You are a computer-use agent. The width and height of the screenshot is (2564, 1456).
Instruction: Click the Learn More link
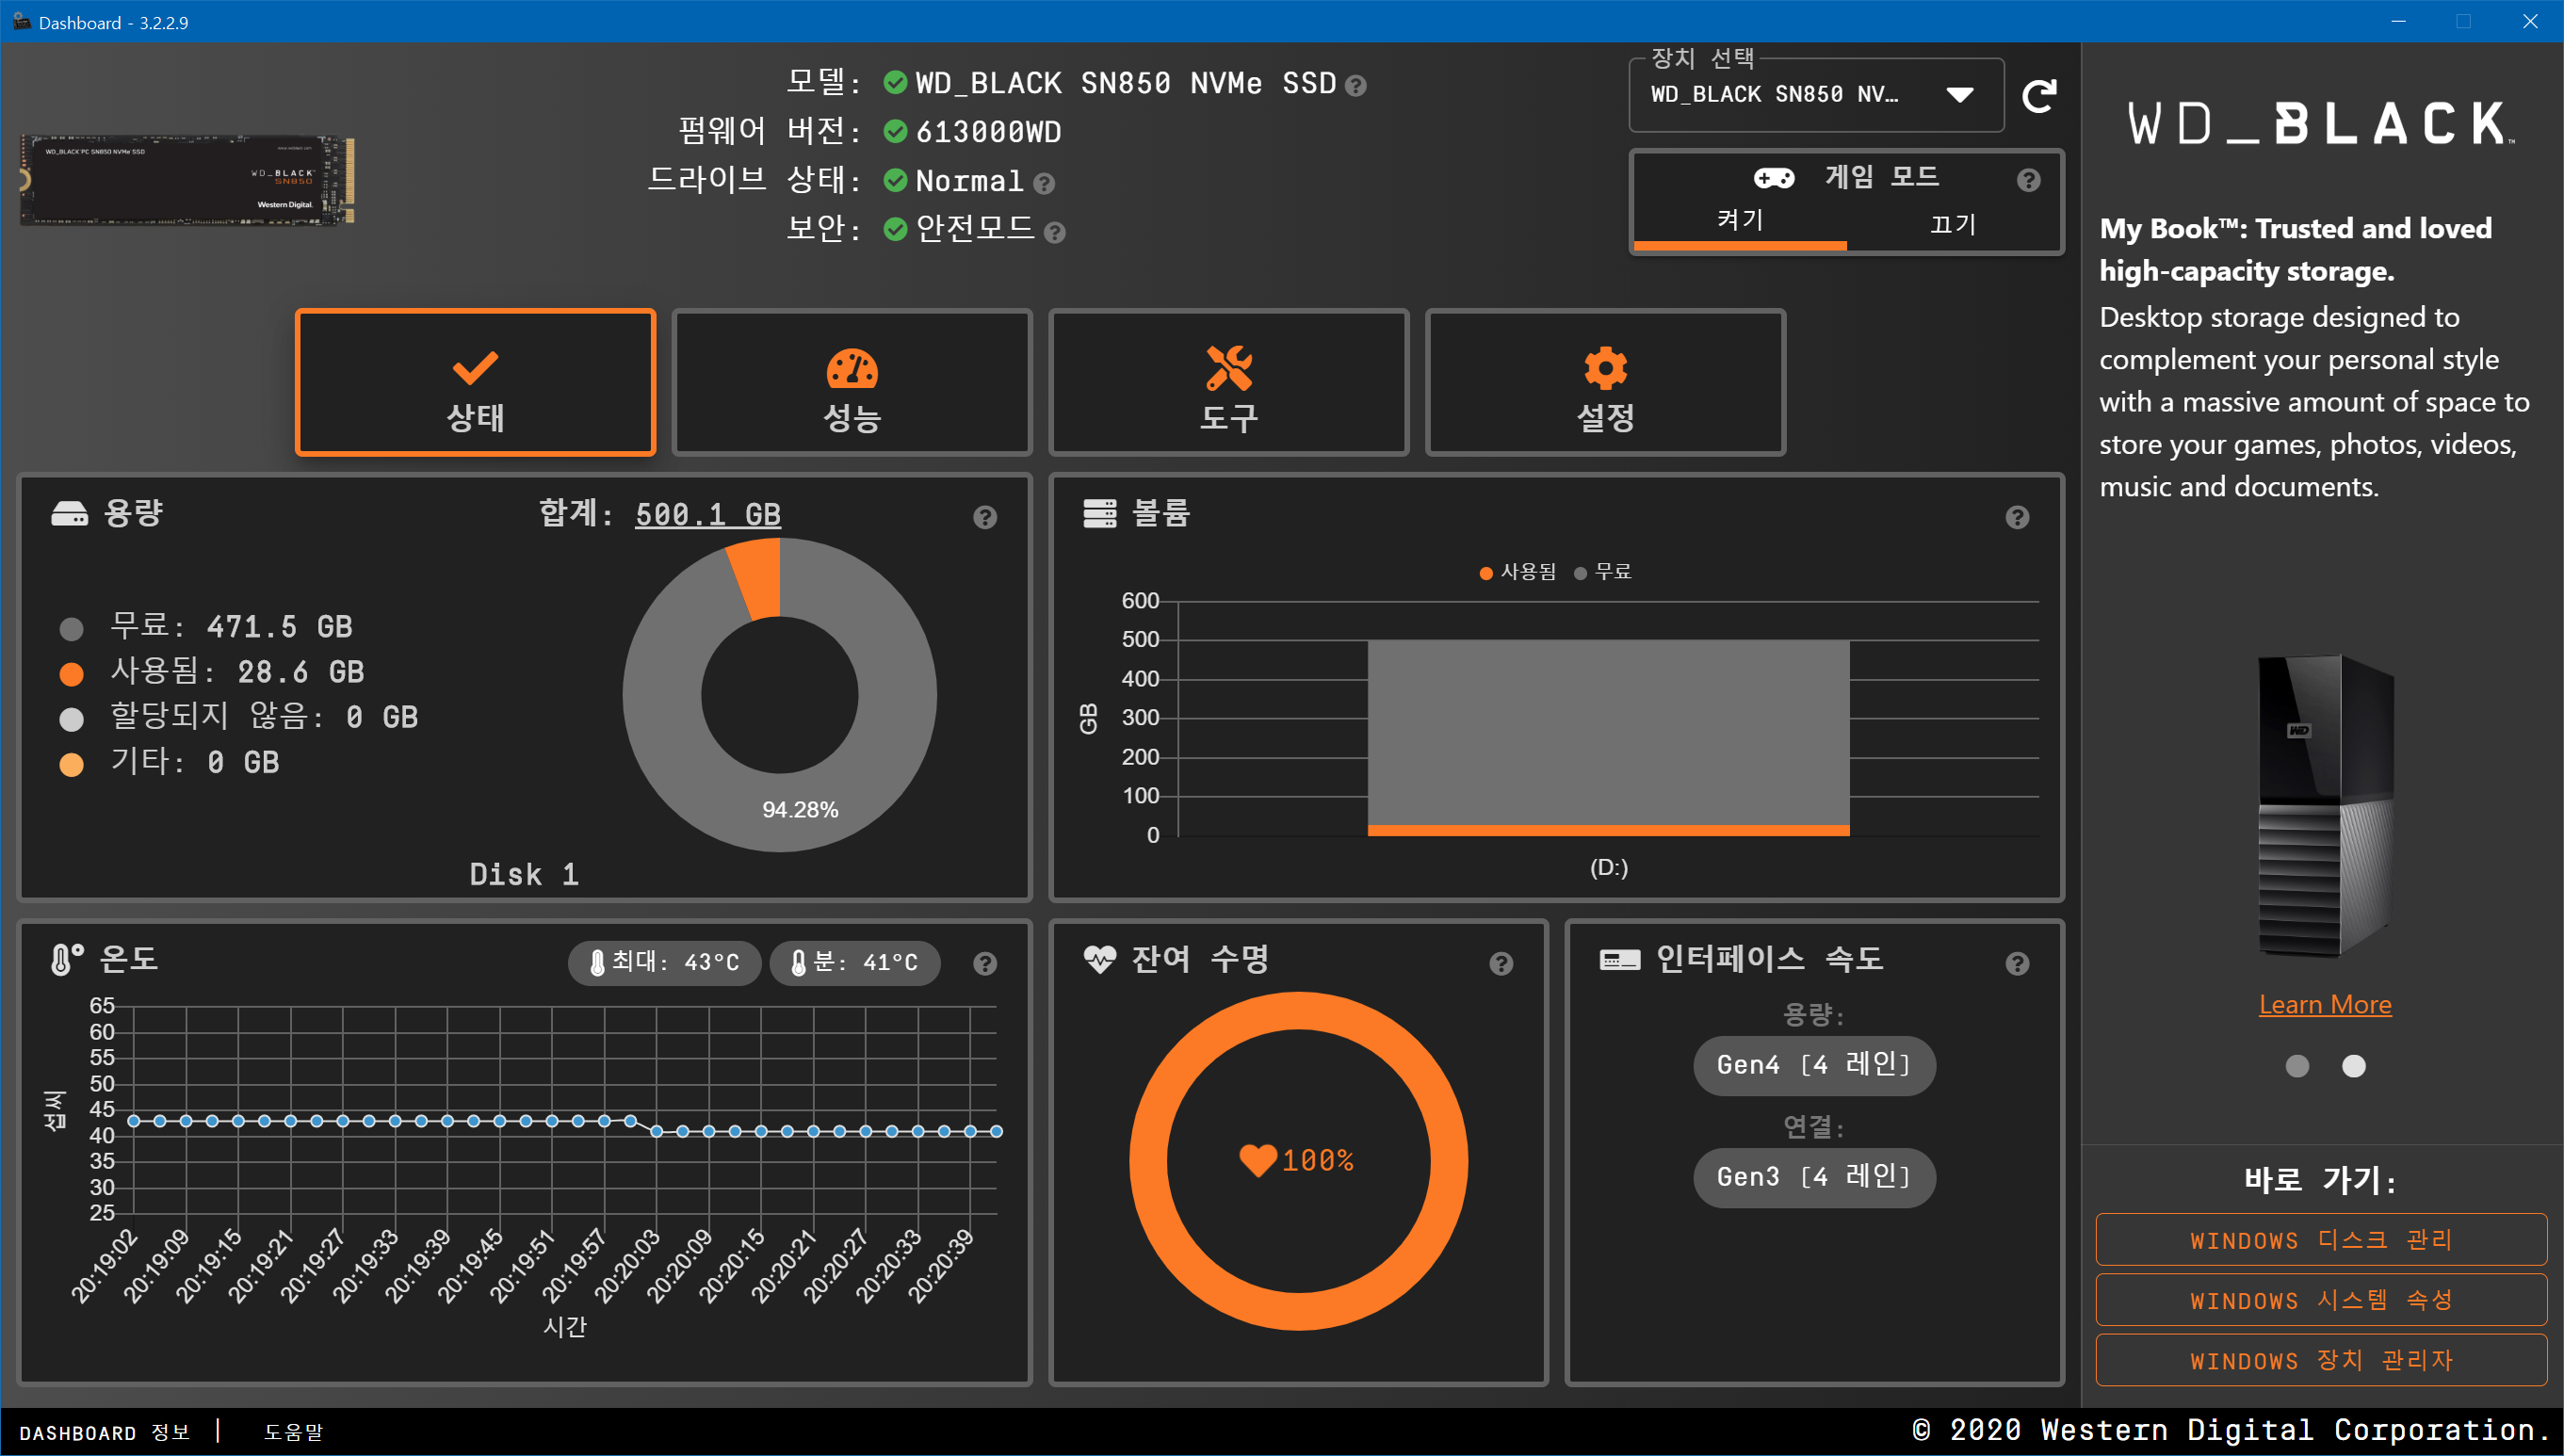pyautogui.click(x=2325, y=1004)
